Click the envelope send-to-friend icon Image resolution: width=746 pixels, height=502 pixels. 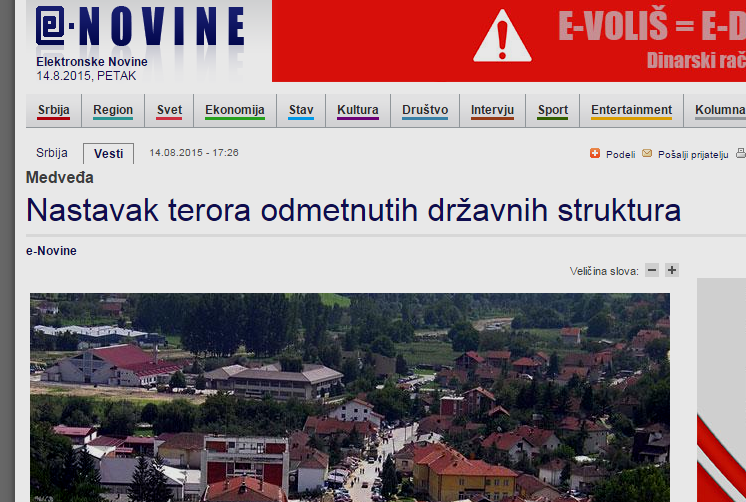647,153
